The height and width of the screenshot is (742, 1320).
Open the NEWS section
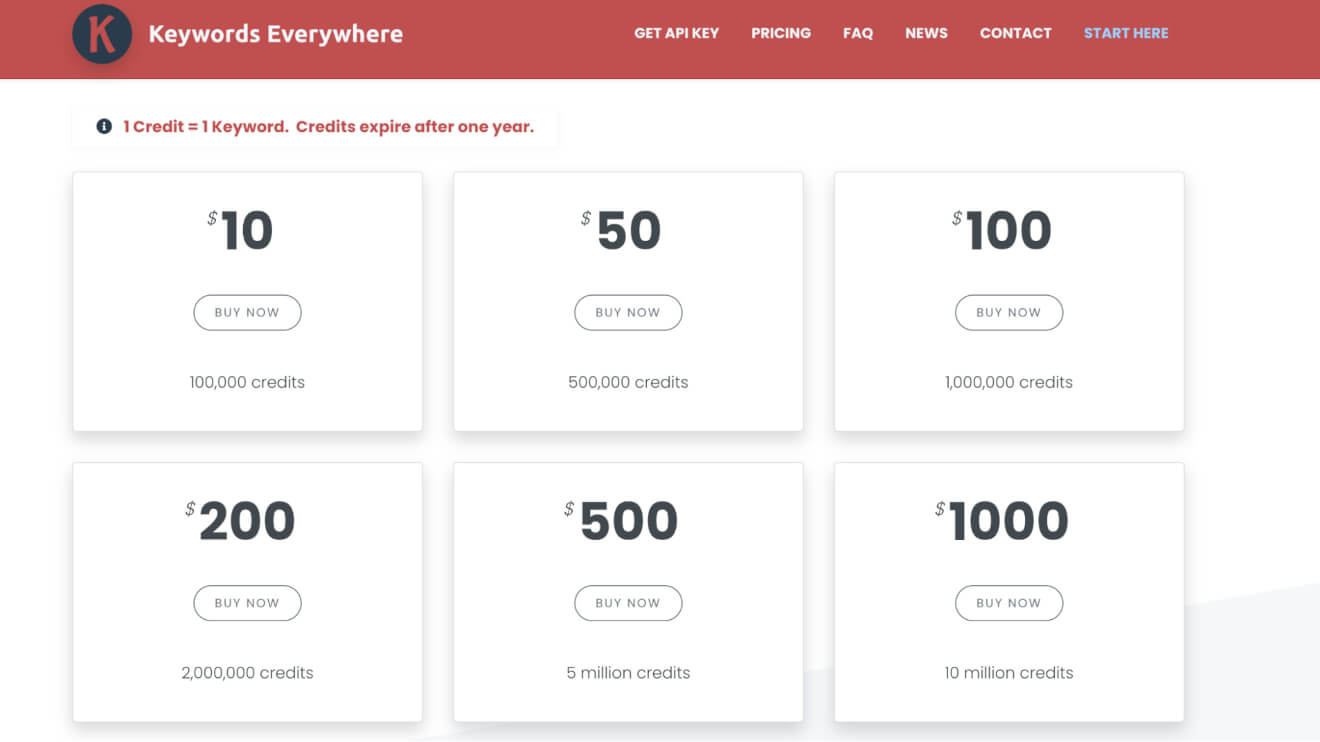click(x=926, y=33)
